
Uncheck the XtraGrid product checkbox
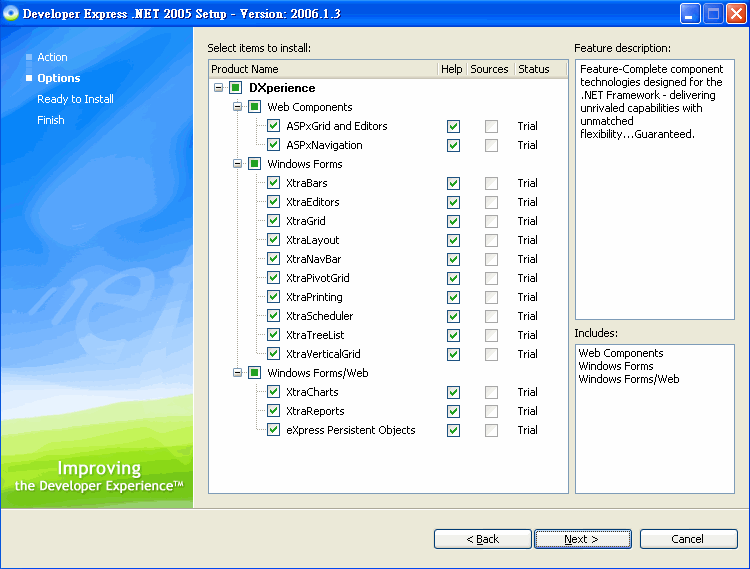coord(273,221)
